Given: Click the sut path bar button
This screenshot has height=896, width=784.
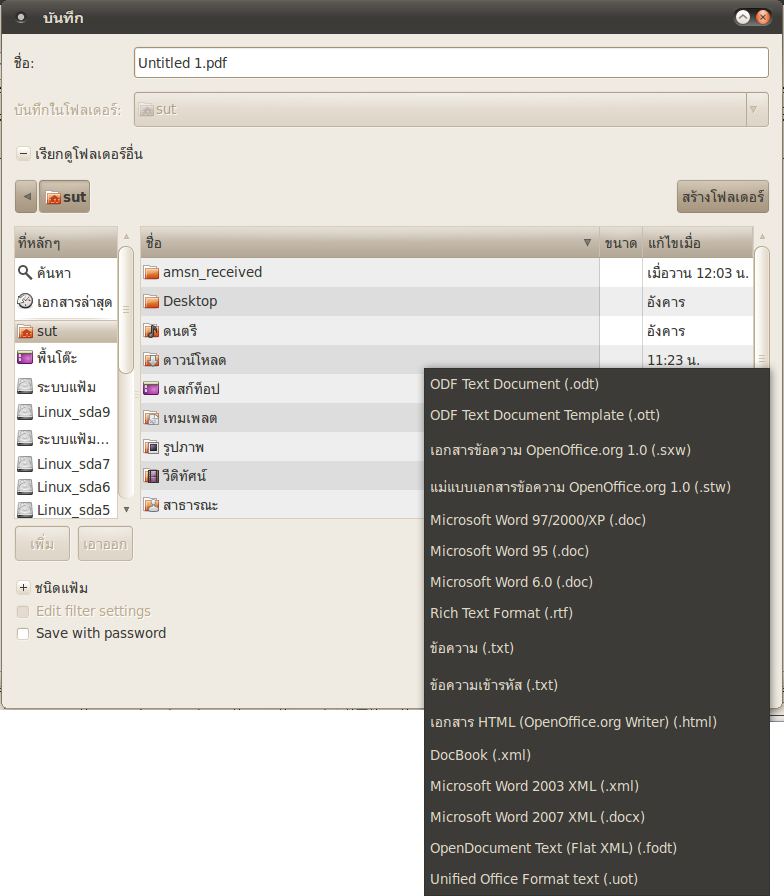Looking at the screenshot, I should (65, 197).
